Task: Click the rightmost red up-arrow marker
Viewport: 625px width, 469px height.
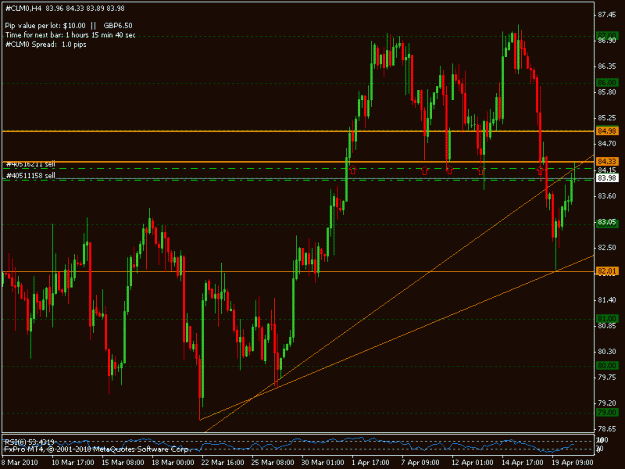Action: tap(540, 171)
